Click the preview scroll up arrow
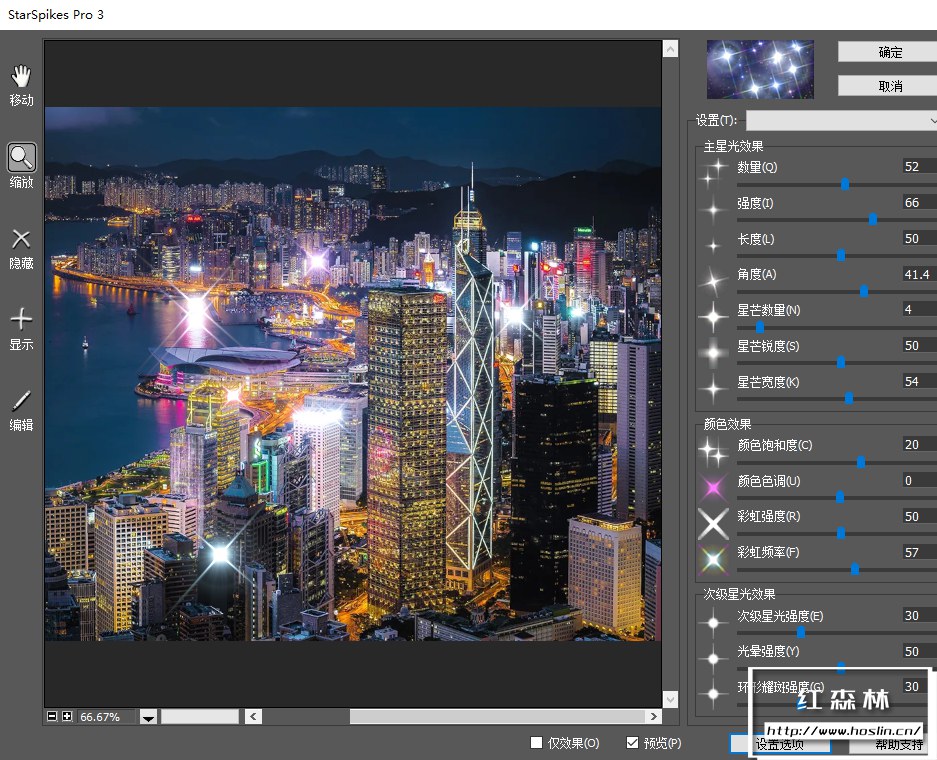 tap(670, 49)
